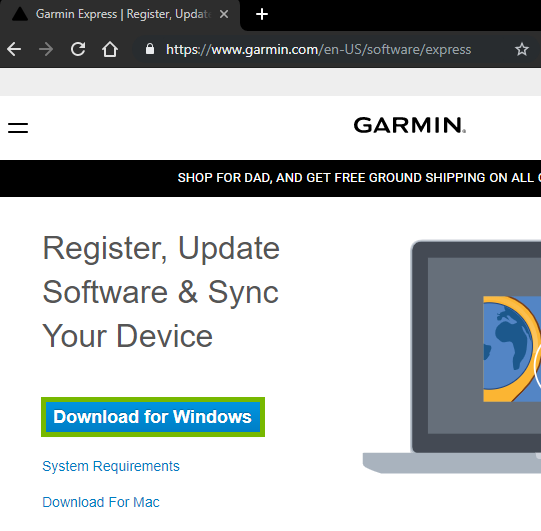
Task: Open Download For Mac link
Action: coord(101,502)
